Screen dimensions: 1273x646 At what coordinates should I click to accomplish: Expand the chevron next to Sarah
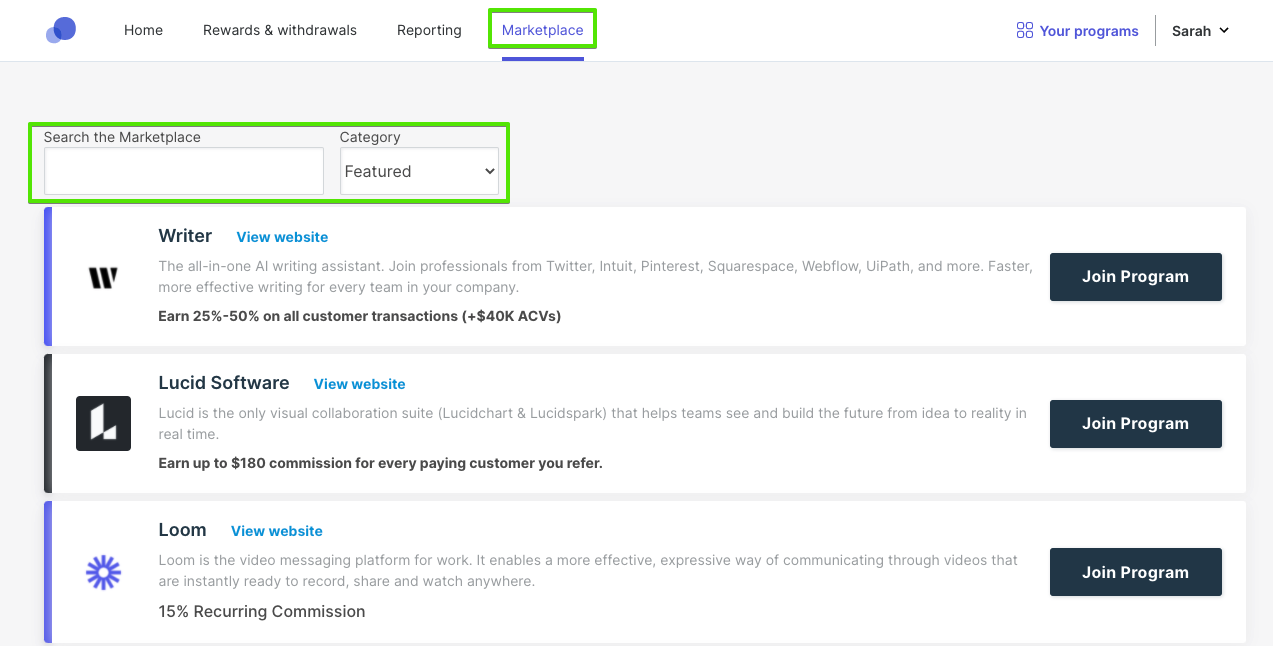coord(1224,31)
